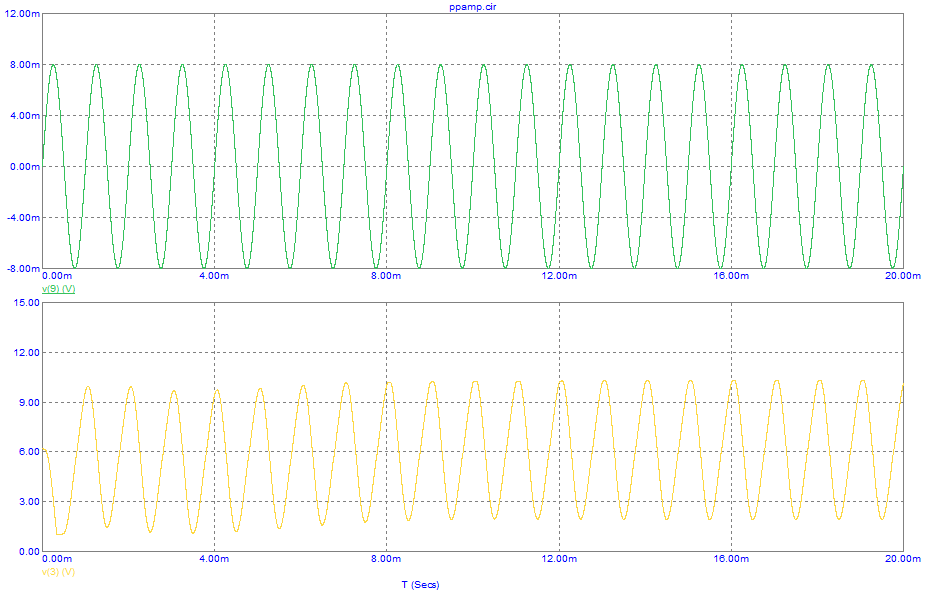Screen dimensions: 928x593
Task: Click 8.00m time label under upper plot
Action: [x=386, y=275]
